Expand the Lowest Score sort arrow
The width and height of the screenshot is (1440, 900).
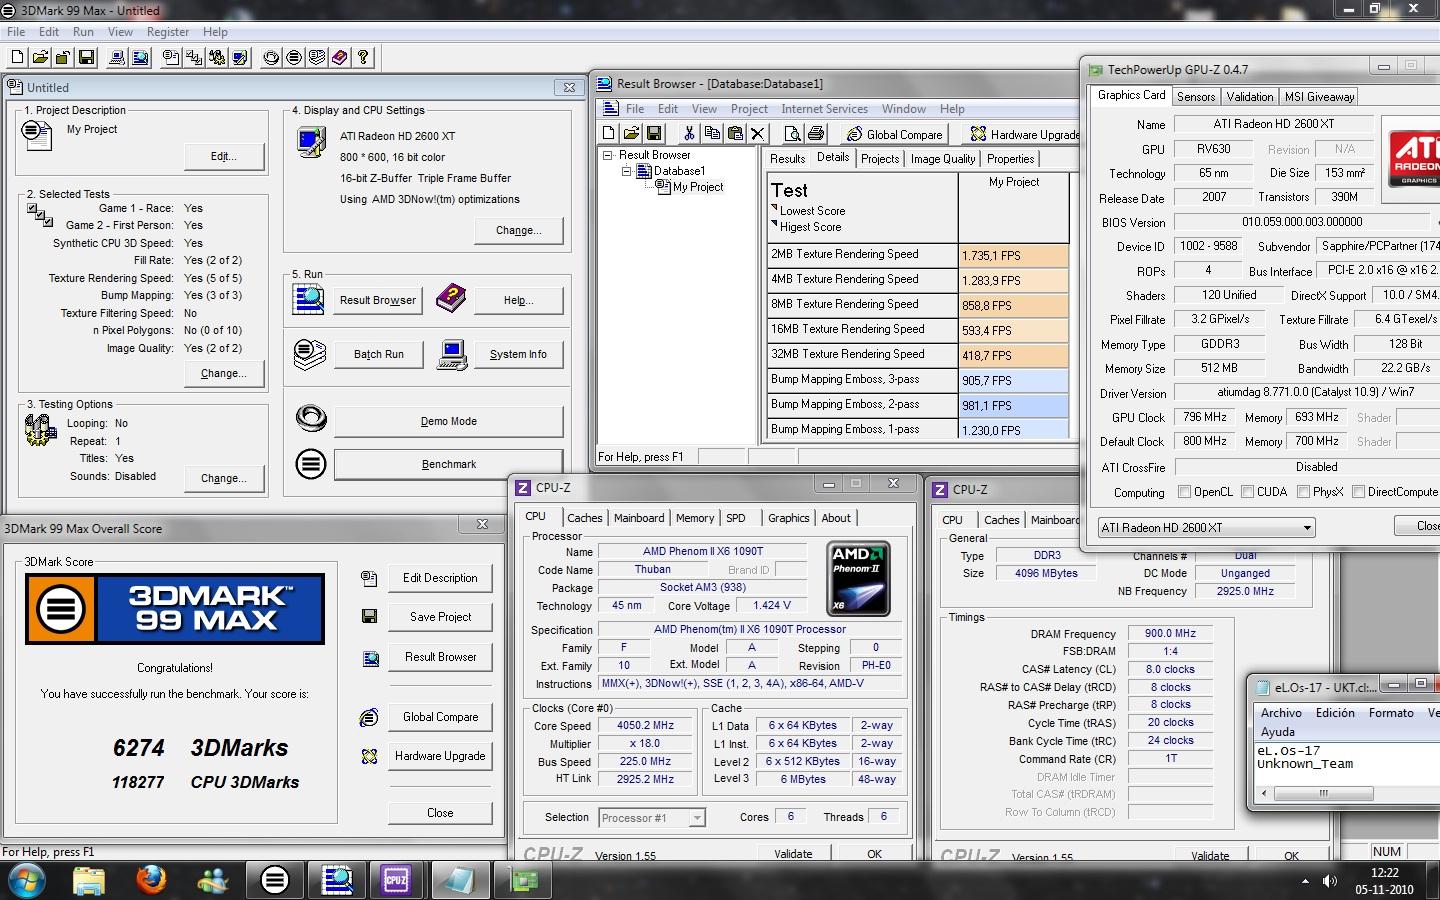tap(774, 208)
